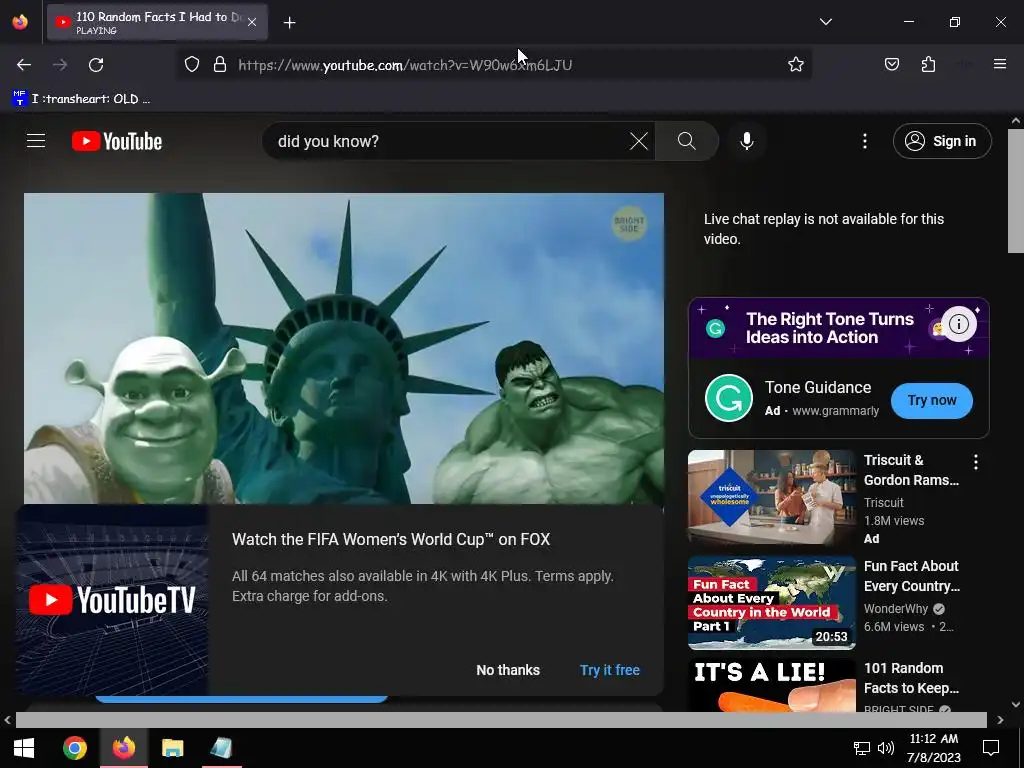Click the scroll down arrow of page scrollbar
This screenshot has height=768, width=1024.
[x=1016, y=705]
